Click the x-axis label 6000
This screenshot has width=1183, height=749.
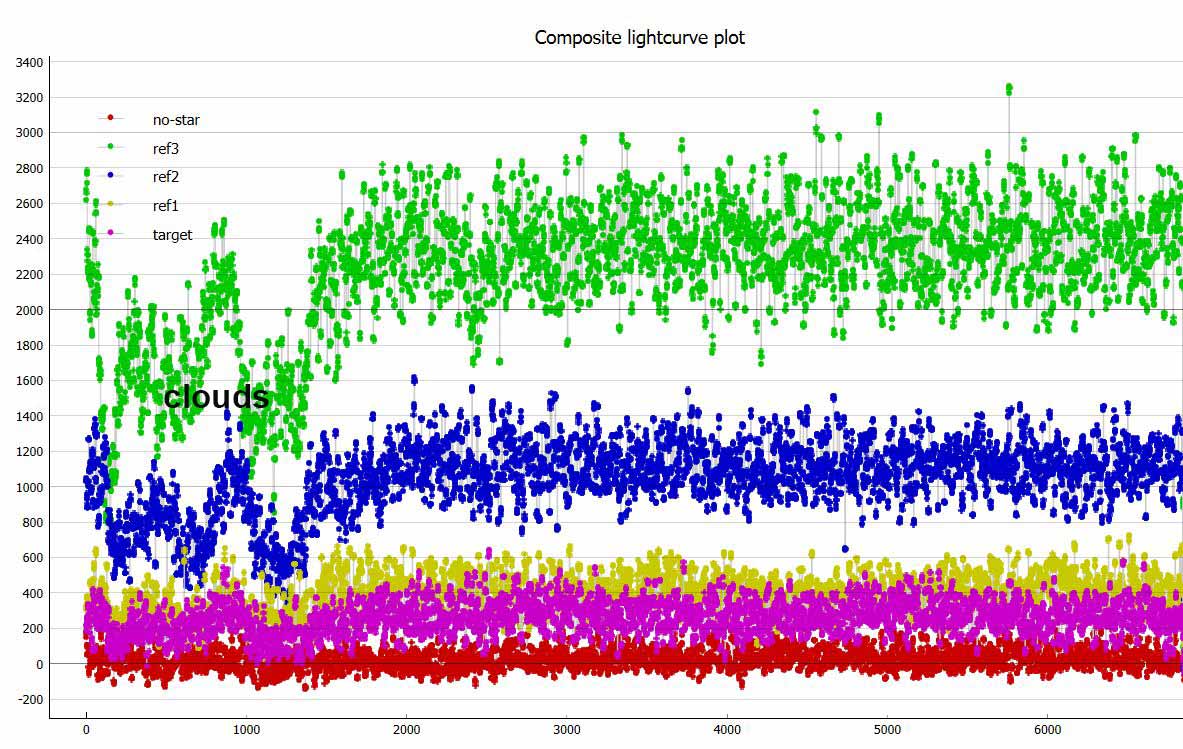pyautogui.click(x=1047, y=729)
